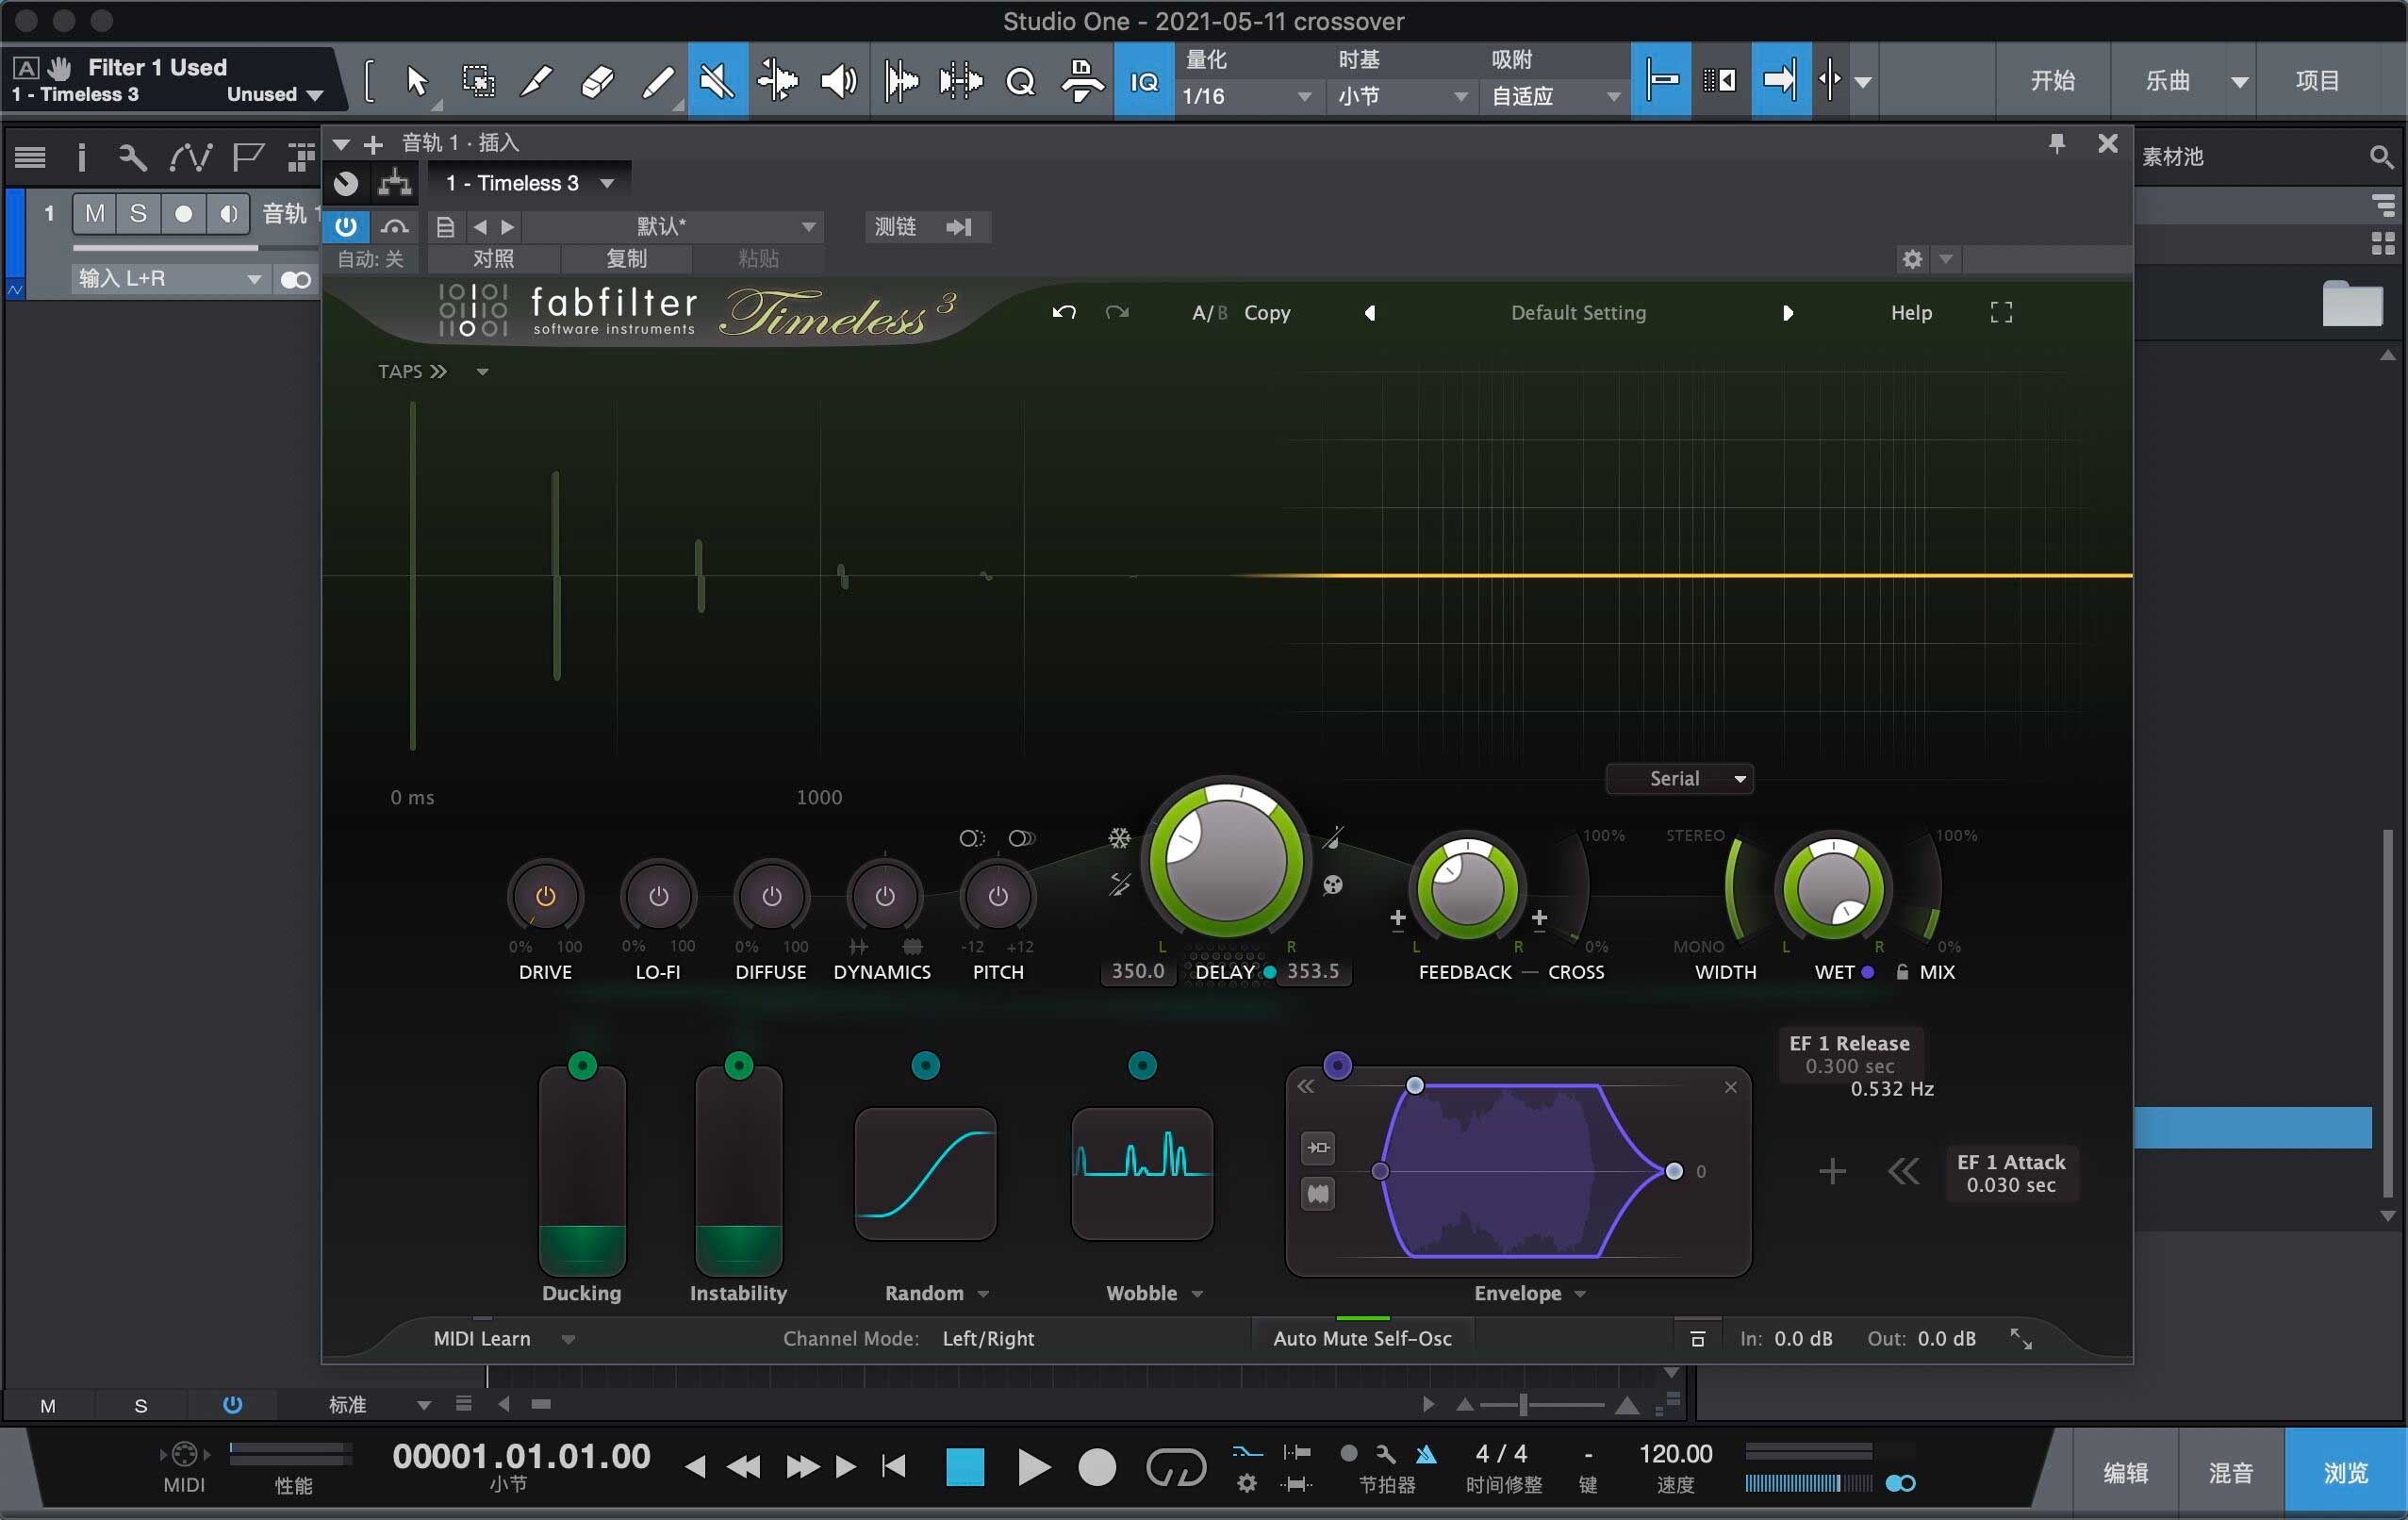
Task: Click the plugin undo arrow
Action: [x=1064, y=312]
